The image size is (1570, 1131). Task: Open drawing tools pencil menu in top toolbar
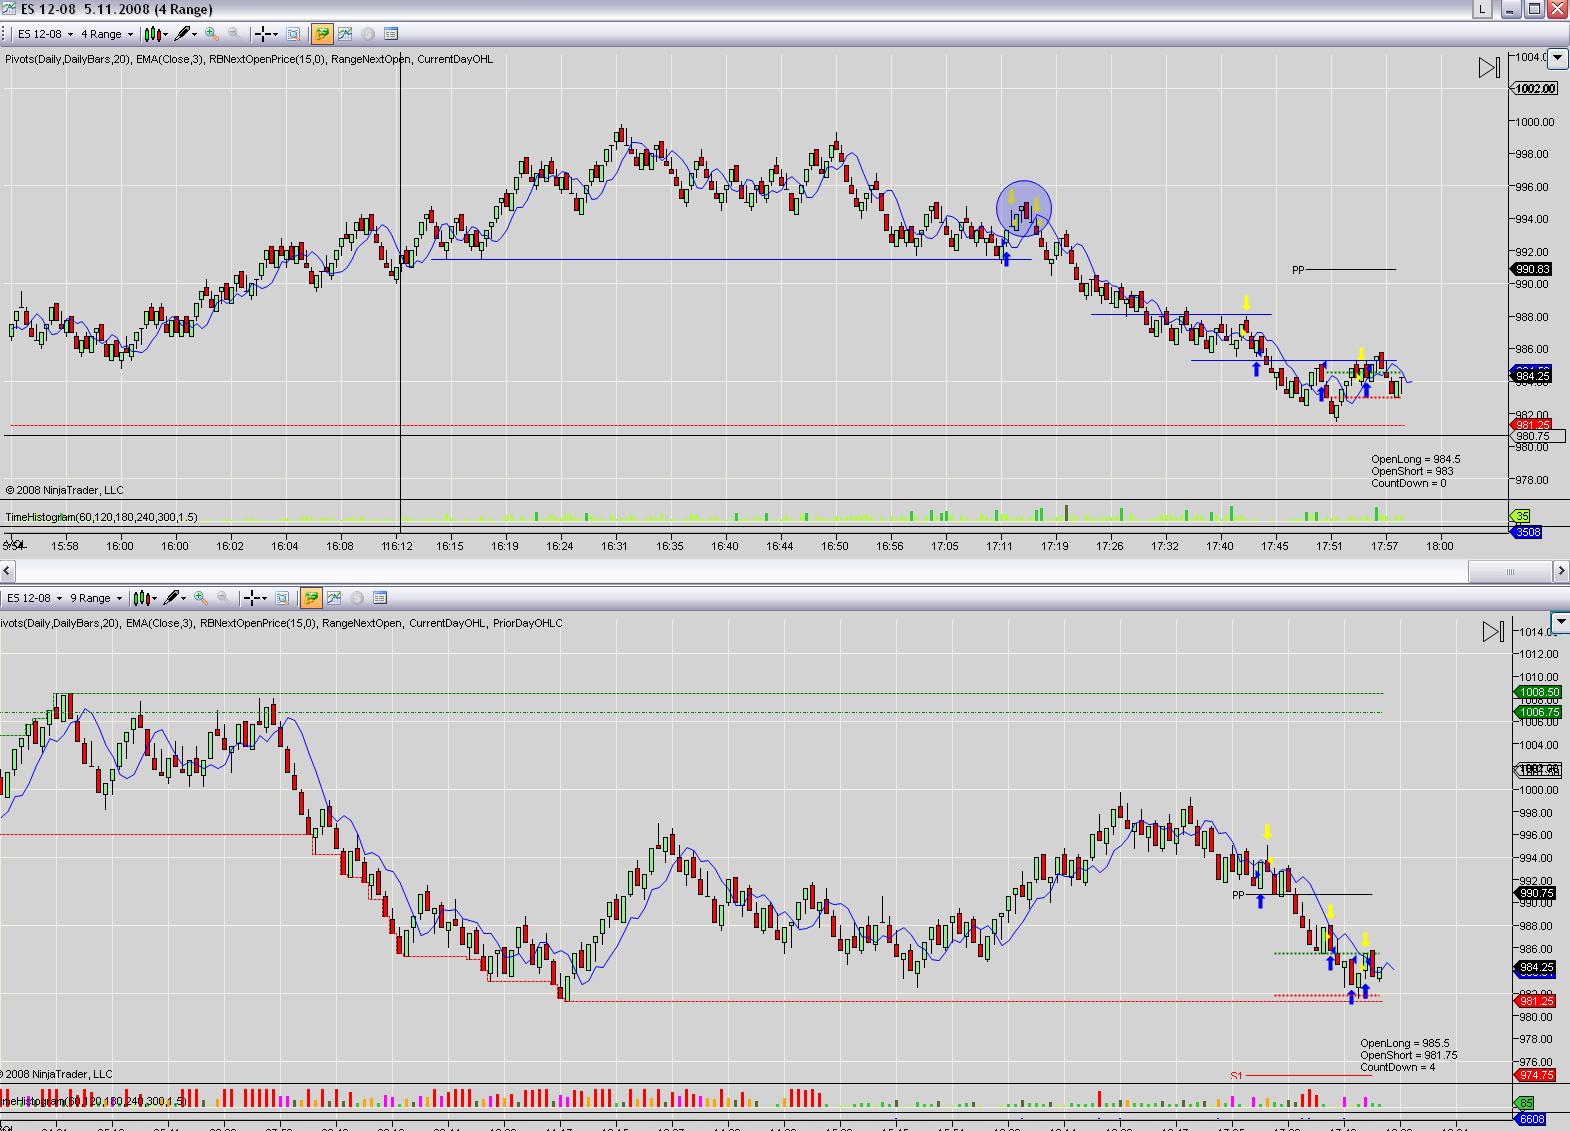tap(185, 34)
